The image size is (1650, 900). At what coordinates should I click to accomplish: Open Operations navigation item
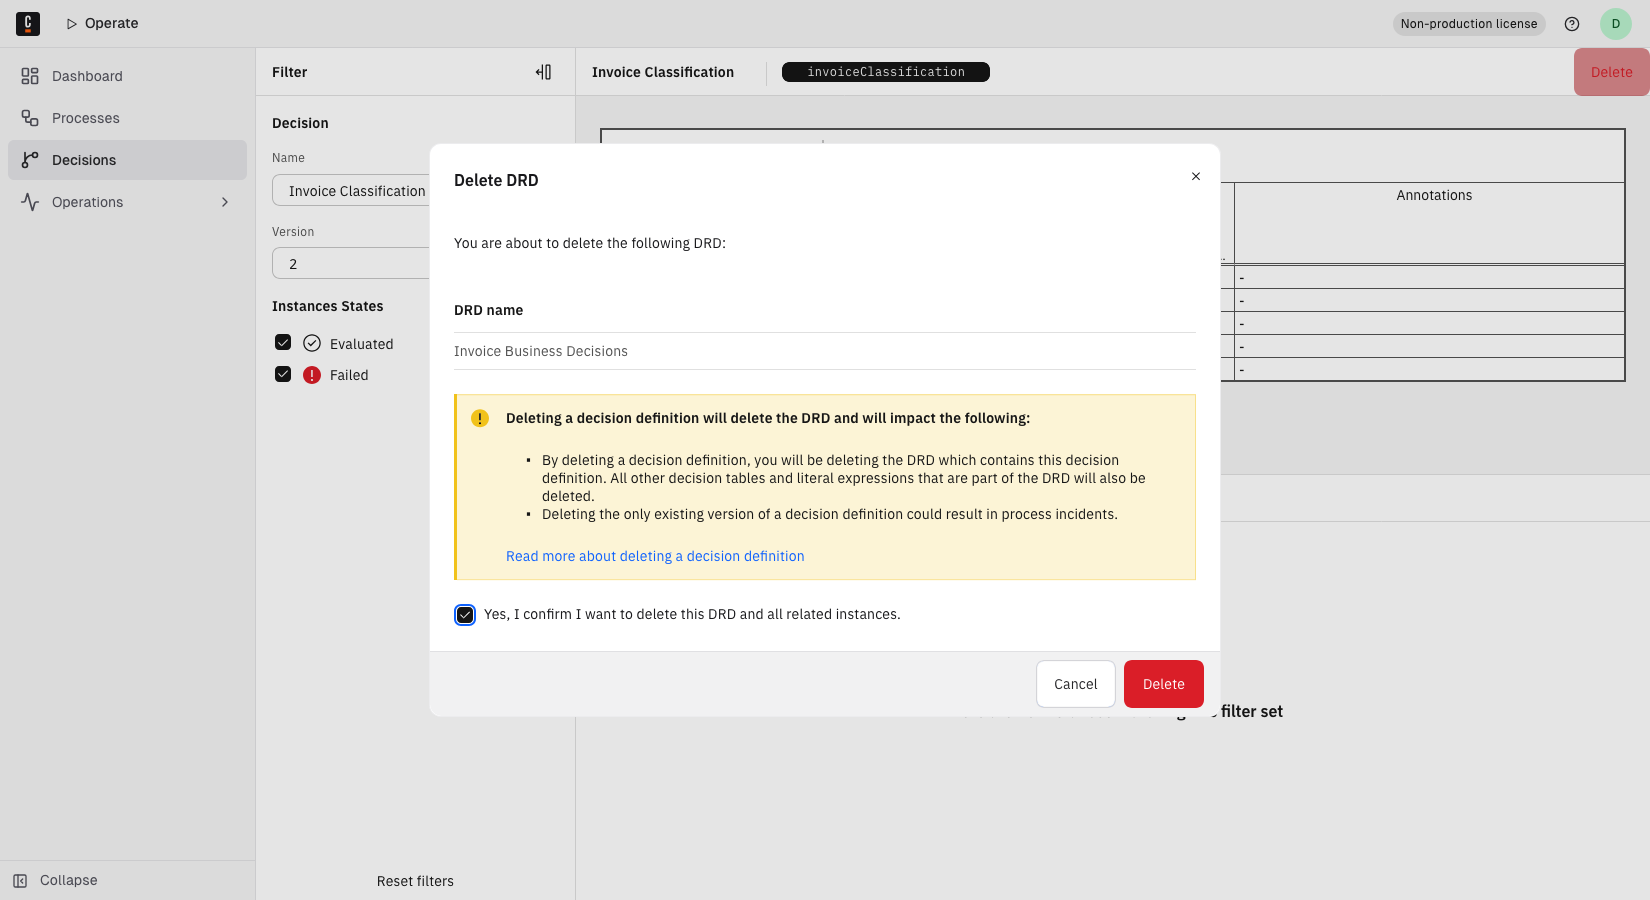click(128, 202)
